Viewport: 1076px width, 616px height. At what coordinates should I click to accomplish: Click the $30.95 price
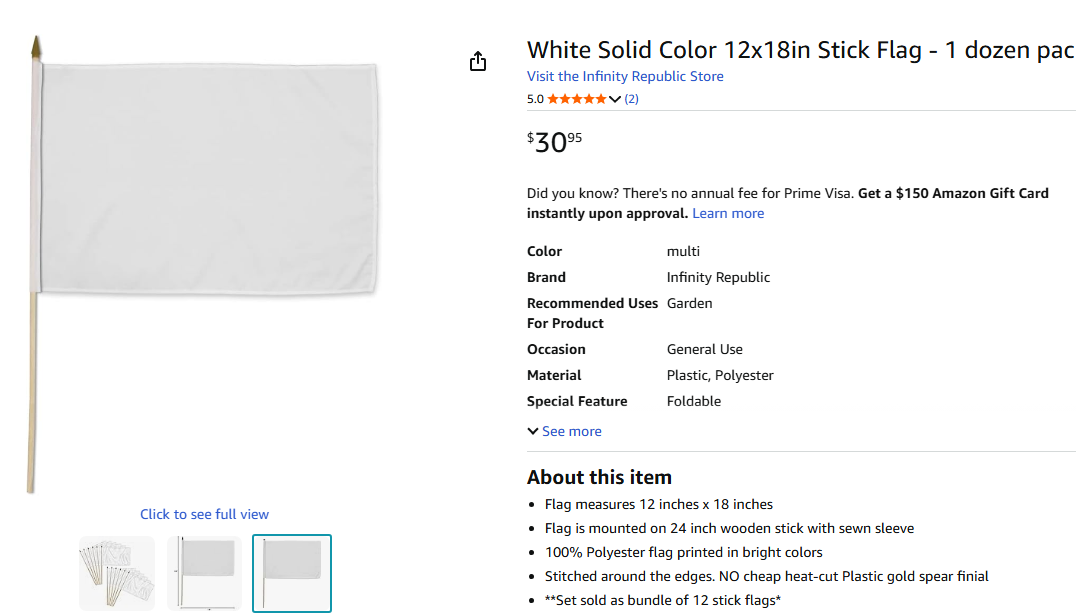(x=554, y=142)
